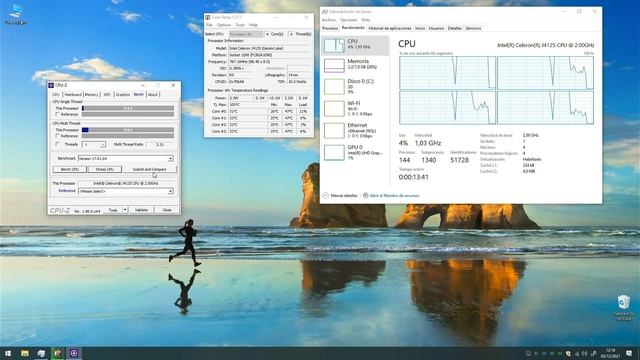Open the Benchmark version dropdown
Viewport: 640px width, 360px height.
126,158
